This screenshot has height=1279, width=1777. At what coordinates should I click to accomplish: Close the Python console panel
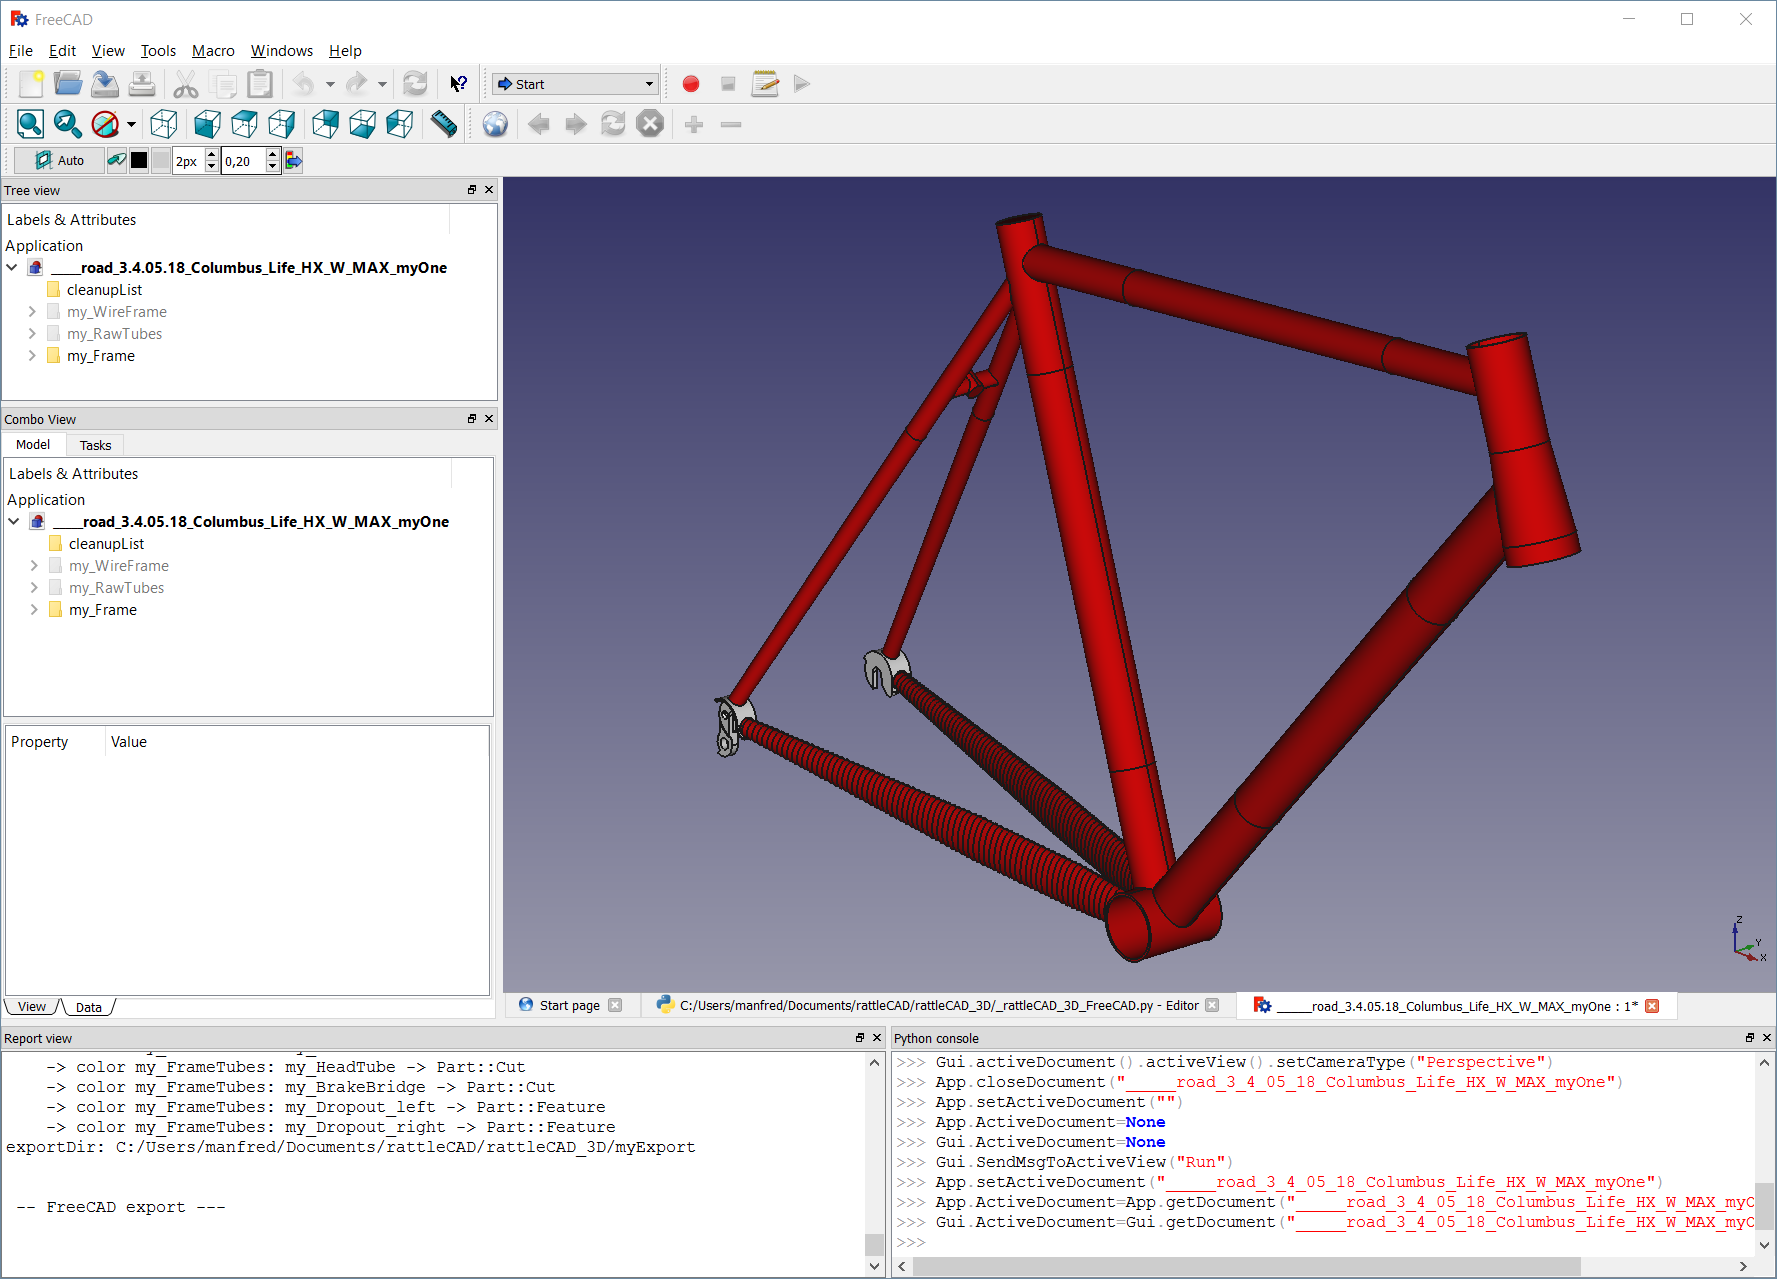(x=1767, y=1038)
